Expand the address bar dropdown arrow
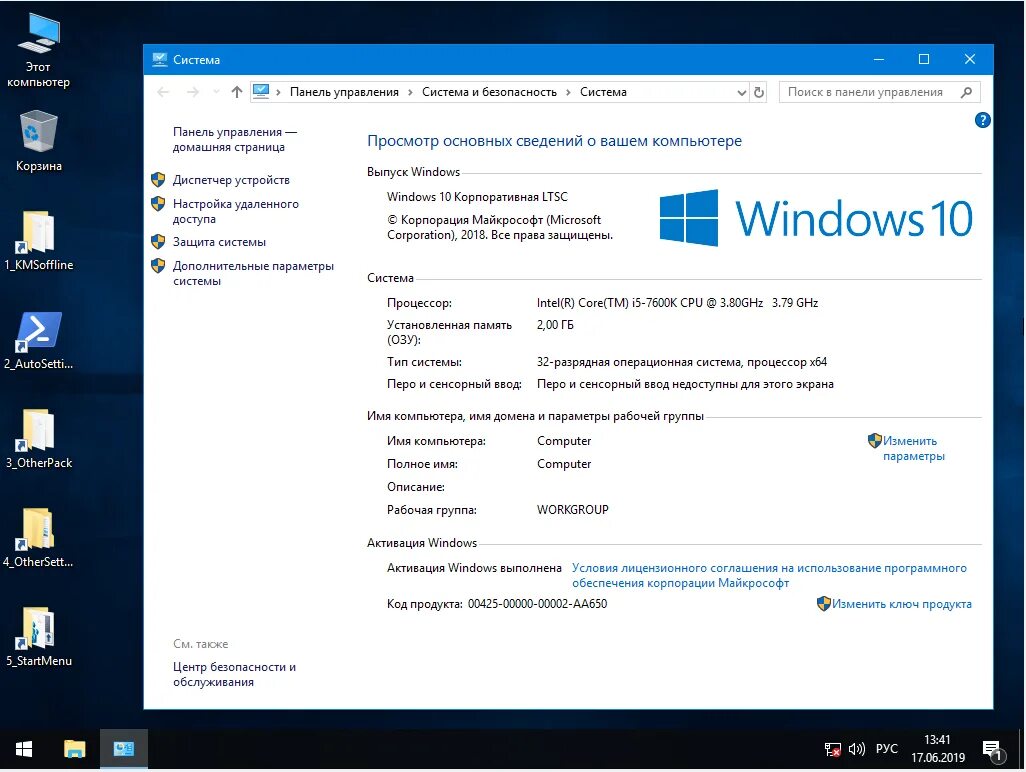The width and height of the screenshot is (1026, 772). click(742, 91)
